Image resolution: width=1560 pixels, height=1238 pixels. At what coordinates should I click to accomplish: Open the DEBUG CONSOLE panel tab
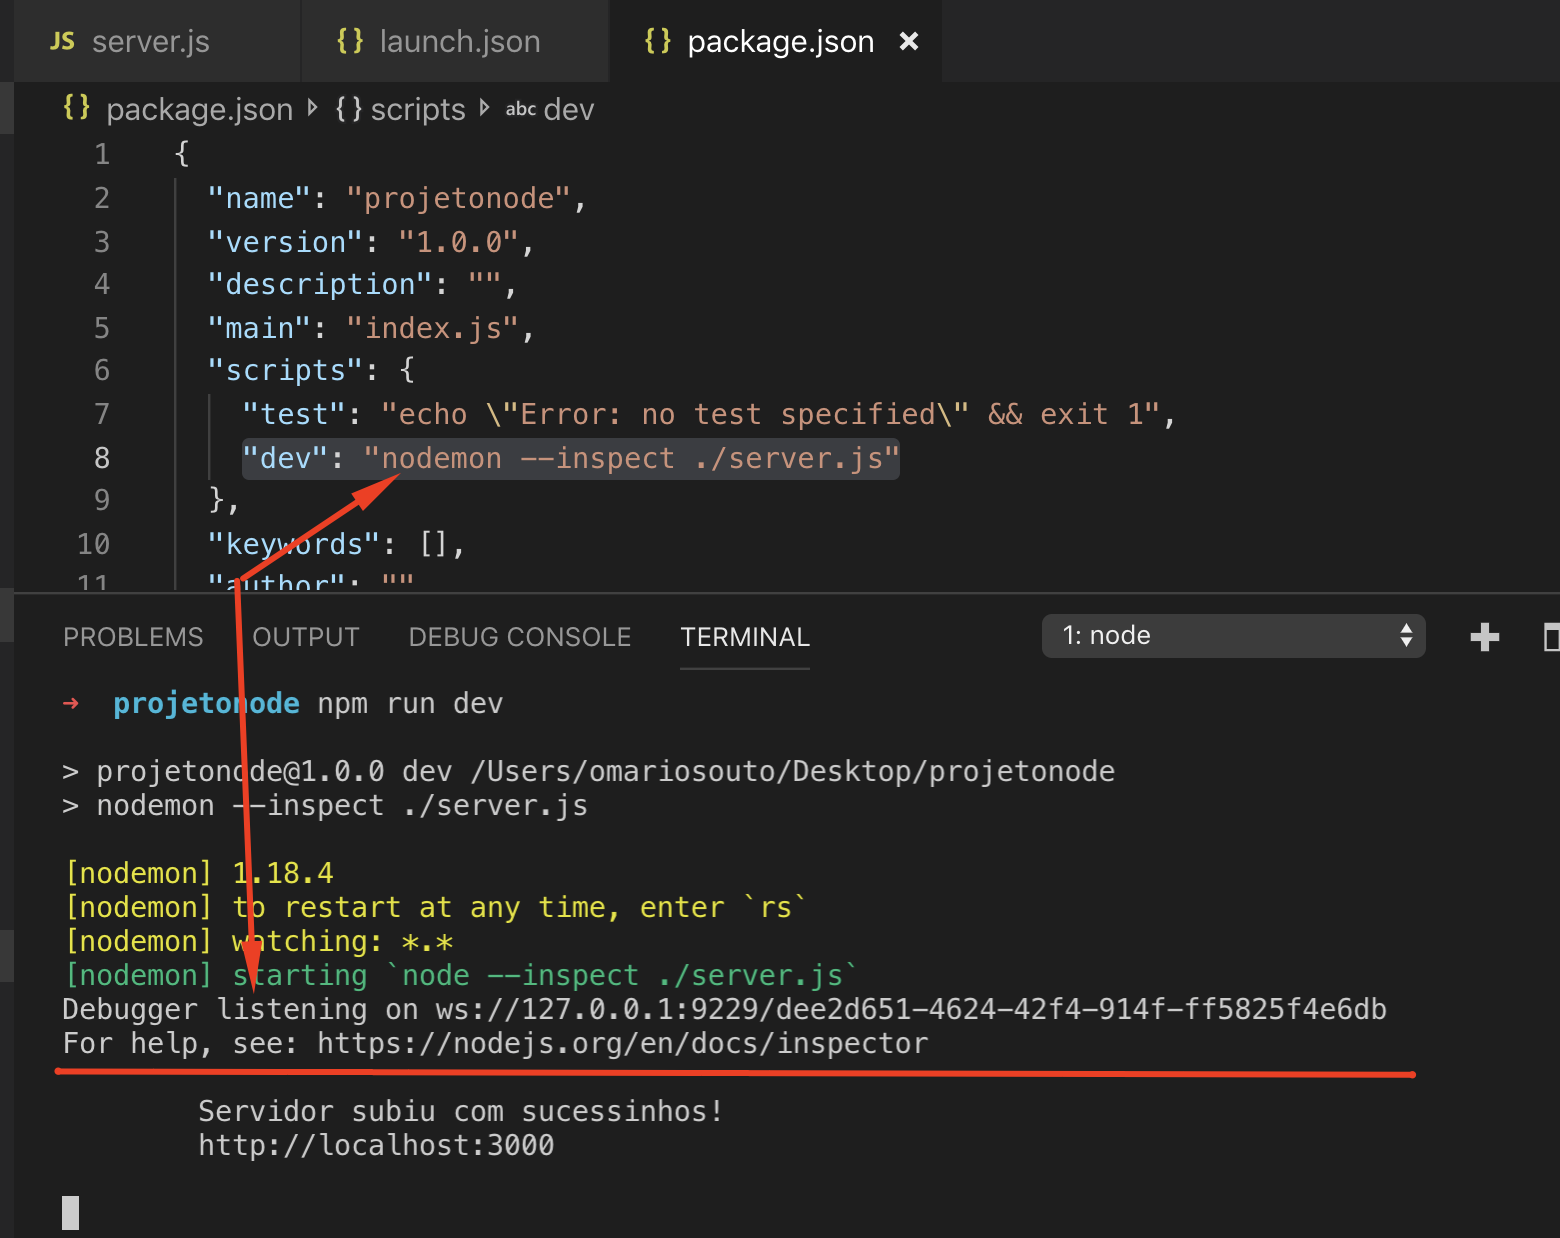[x=519, y=636]
